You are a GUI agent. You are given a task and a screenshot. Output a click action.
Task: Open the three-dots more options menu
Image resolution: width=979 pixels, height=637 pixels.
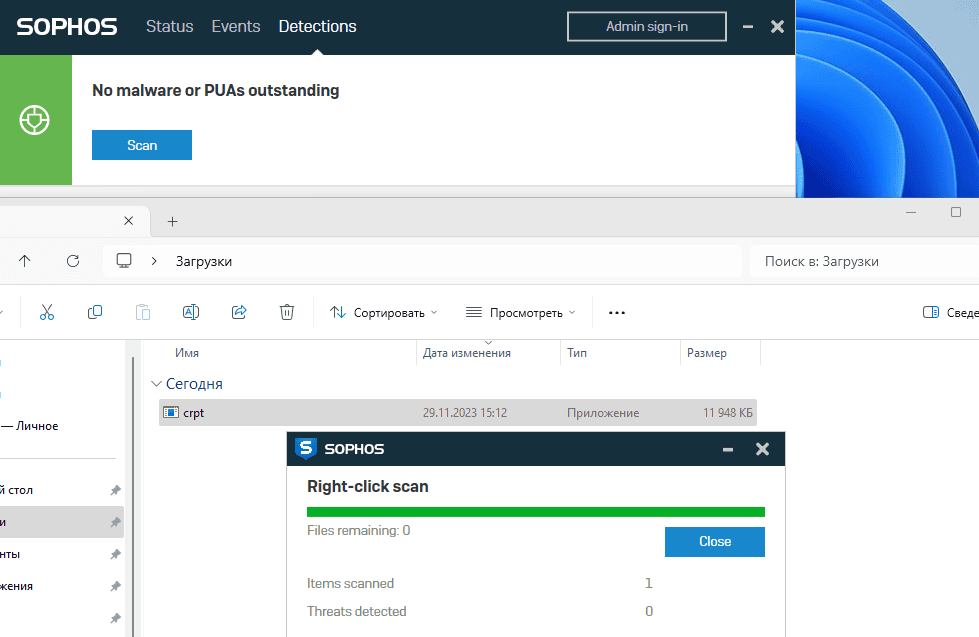(x=617, y=313)
